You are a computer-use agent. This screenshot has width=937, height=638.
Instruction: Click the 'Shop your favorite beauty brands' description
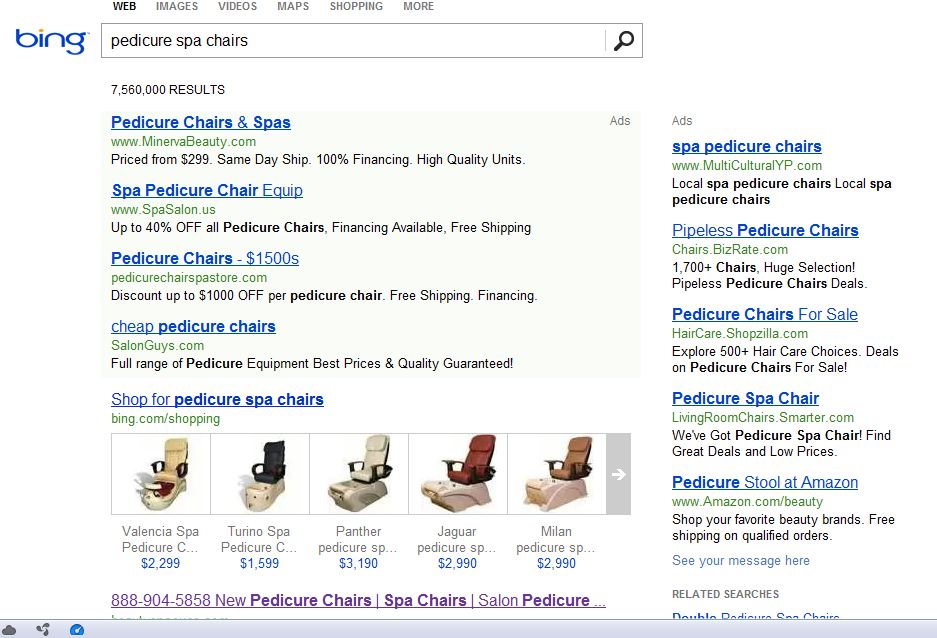(x=783, y=527)
